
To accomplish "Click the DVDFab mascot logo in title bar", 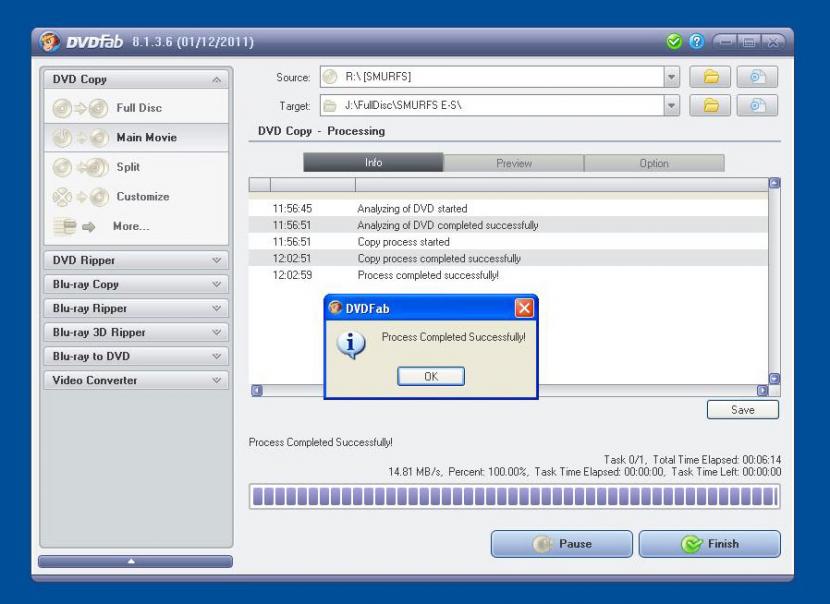I will tap(50, 41).
